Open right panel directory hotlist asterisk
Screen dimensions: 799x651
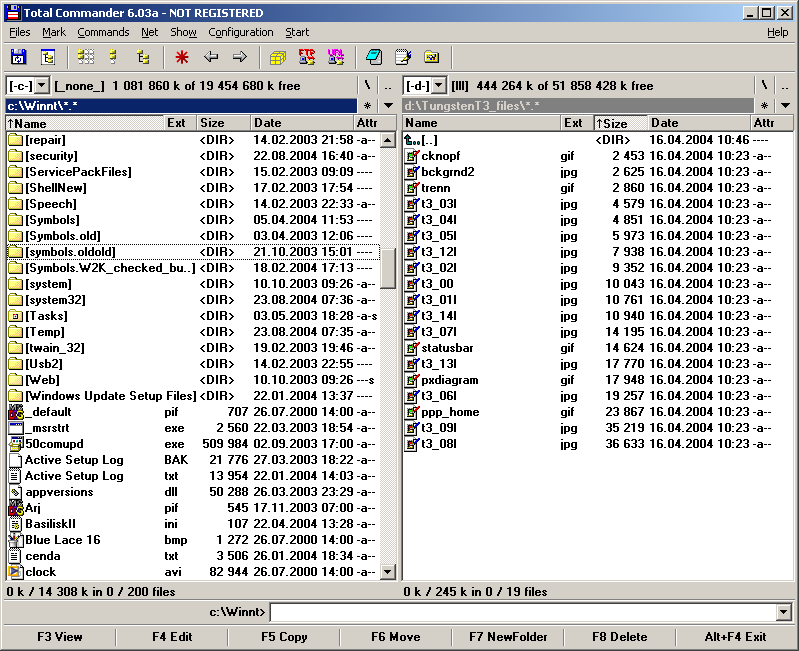pyautogui.click(x=764, y=105)
